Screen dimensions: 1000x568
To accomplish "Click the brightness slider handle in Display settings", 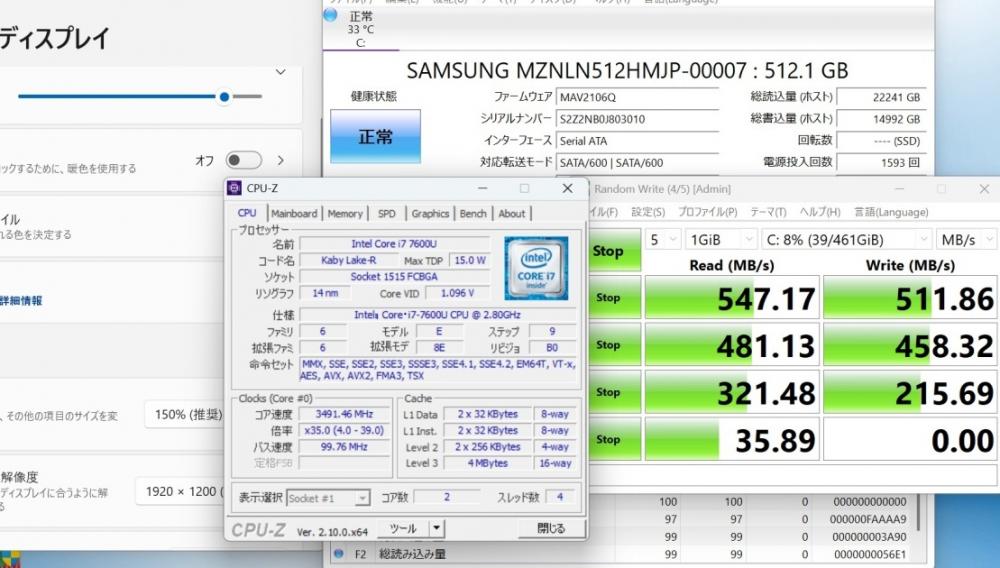I will 224,97.
